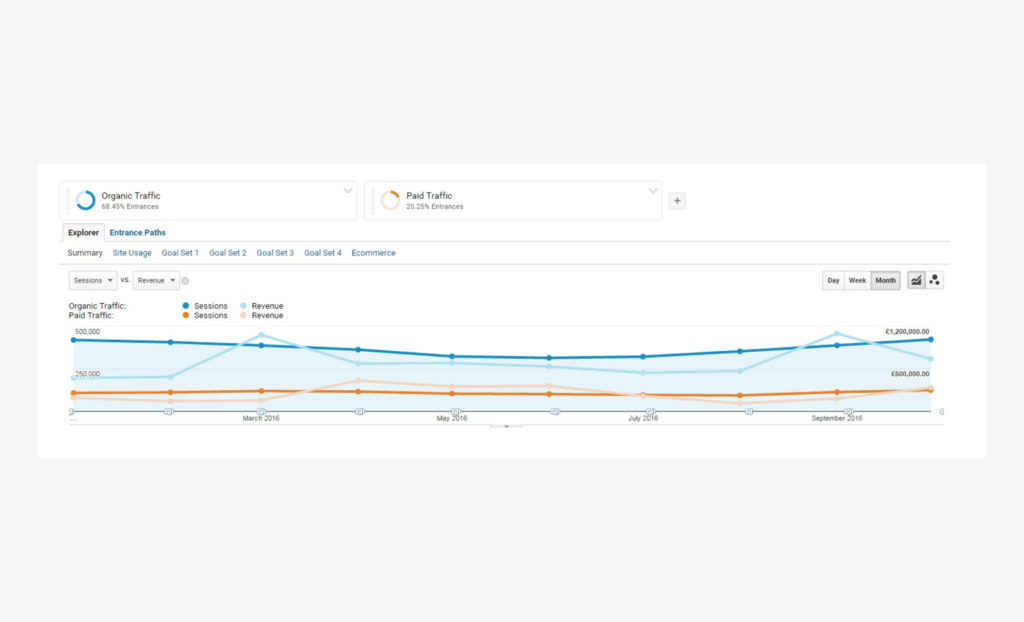Click the May 2016 axis label
This screenshot has height=622, width=1024.
[x=452, y=419]
